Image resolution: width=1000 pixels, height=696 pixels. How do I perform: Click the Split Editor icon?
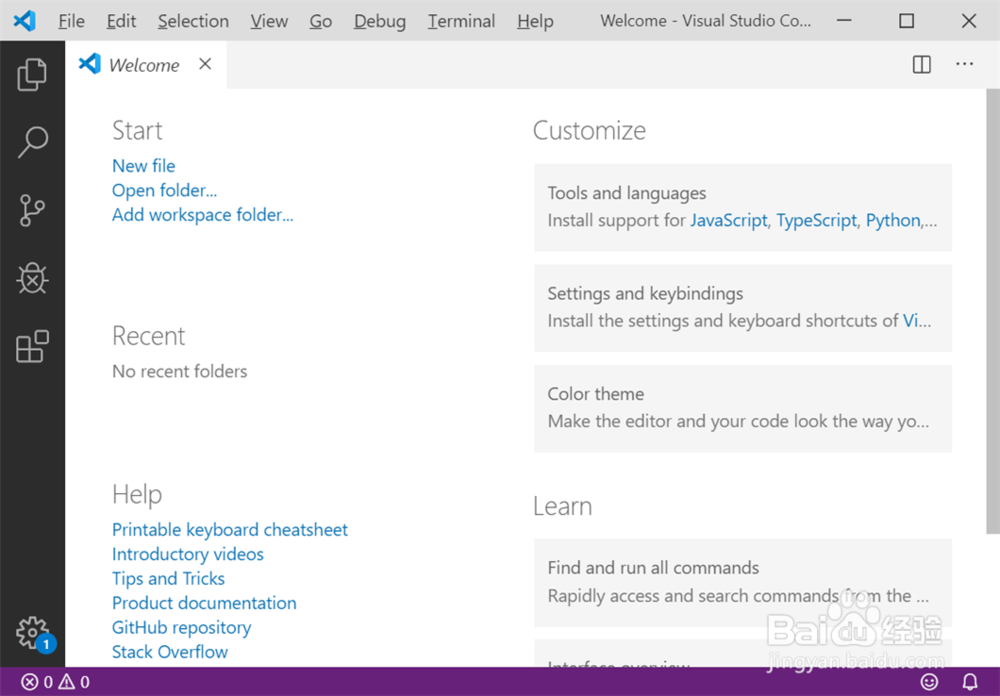coord(920,64)
